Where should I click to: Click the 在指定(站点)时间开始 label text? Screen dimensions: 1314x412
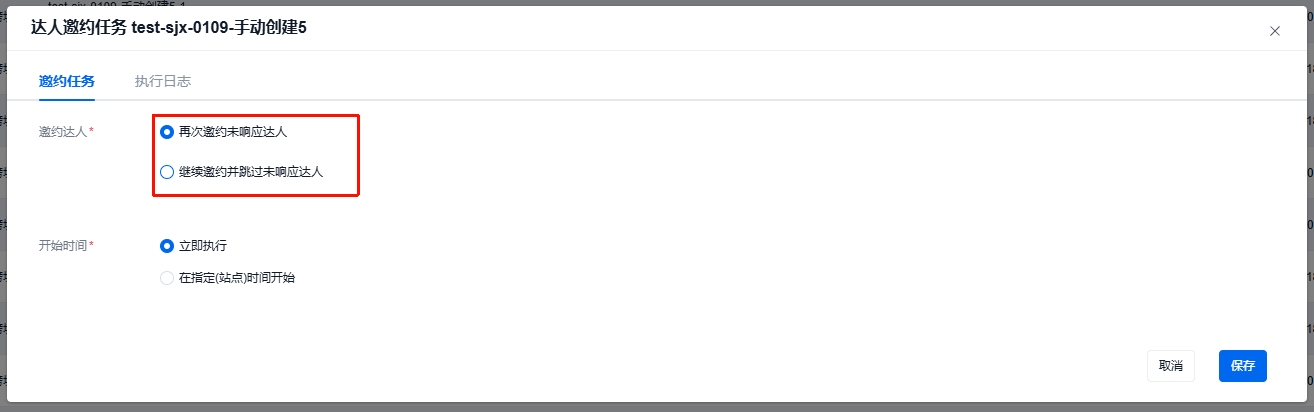coord(237,278)
